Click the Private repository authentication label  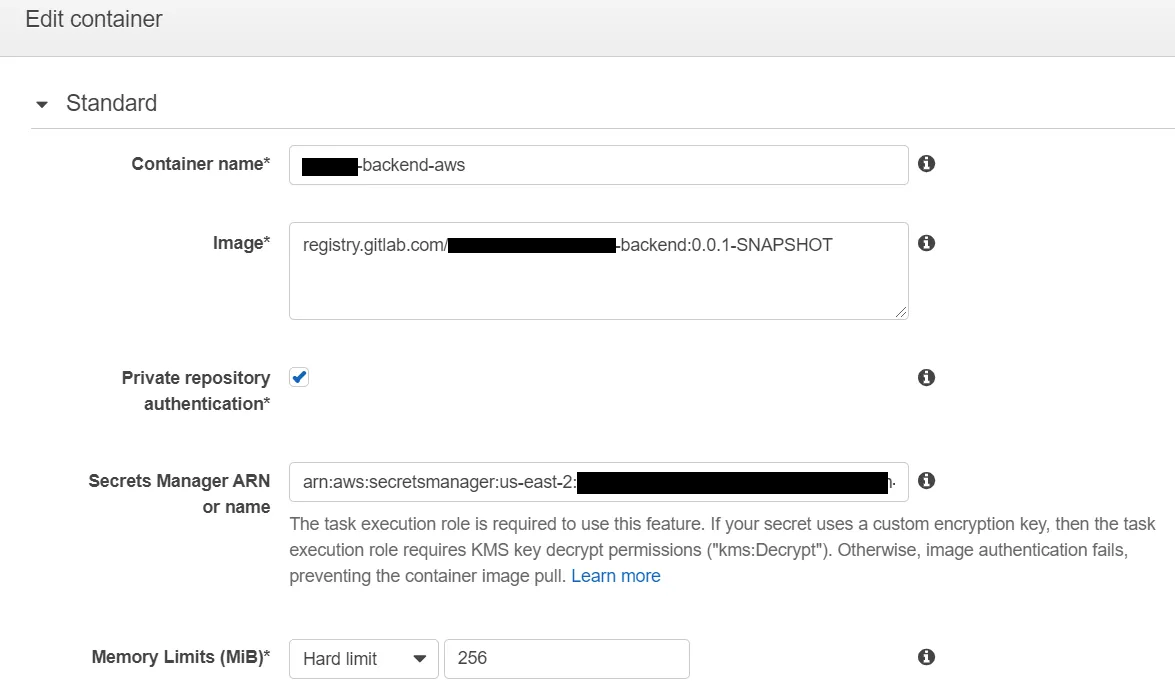tap(196, 390)
